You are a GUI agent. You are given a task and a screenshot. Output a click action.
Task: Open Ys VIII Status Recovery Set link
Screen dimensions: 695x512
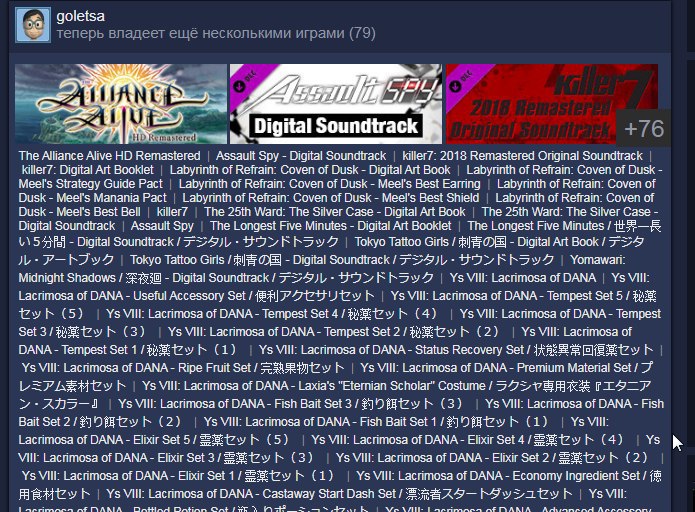coord(456,350)
